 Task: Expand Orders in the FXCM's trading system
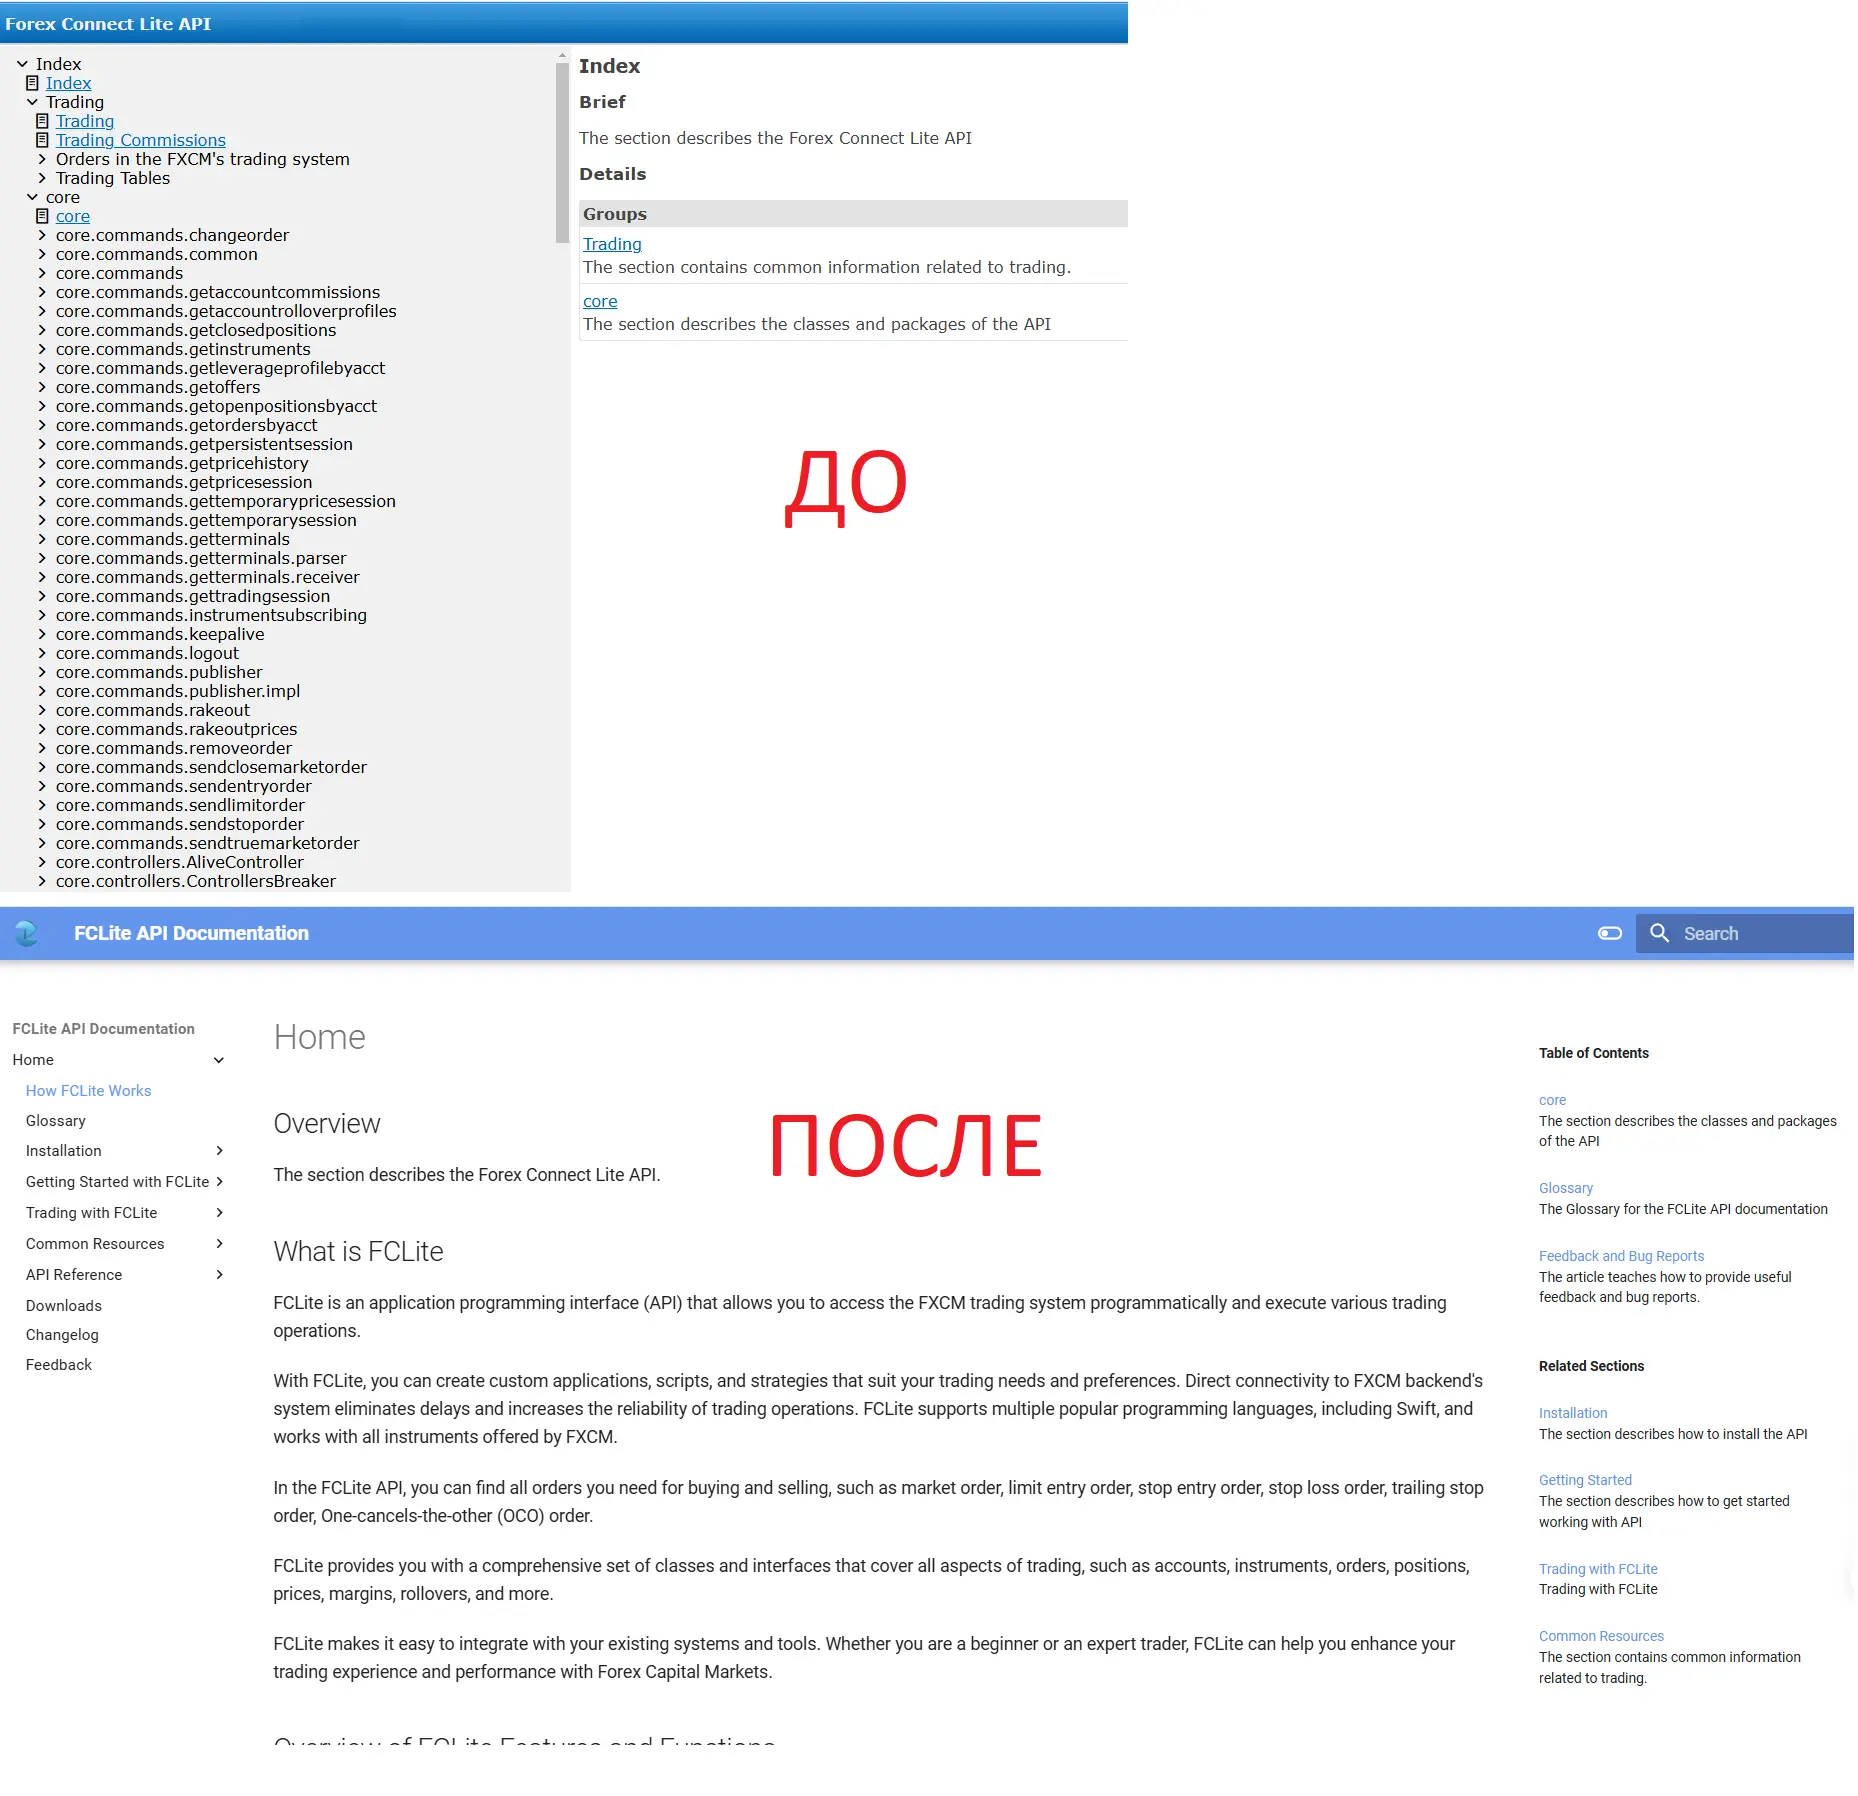tap(42, 159)
